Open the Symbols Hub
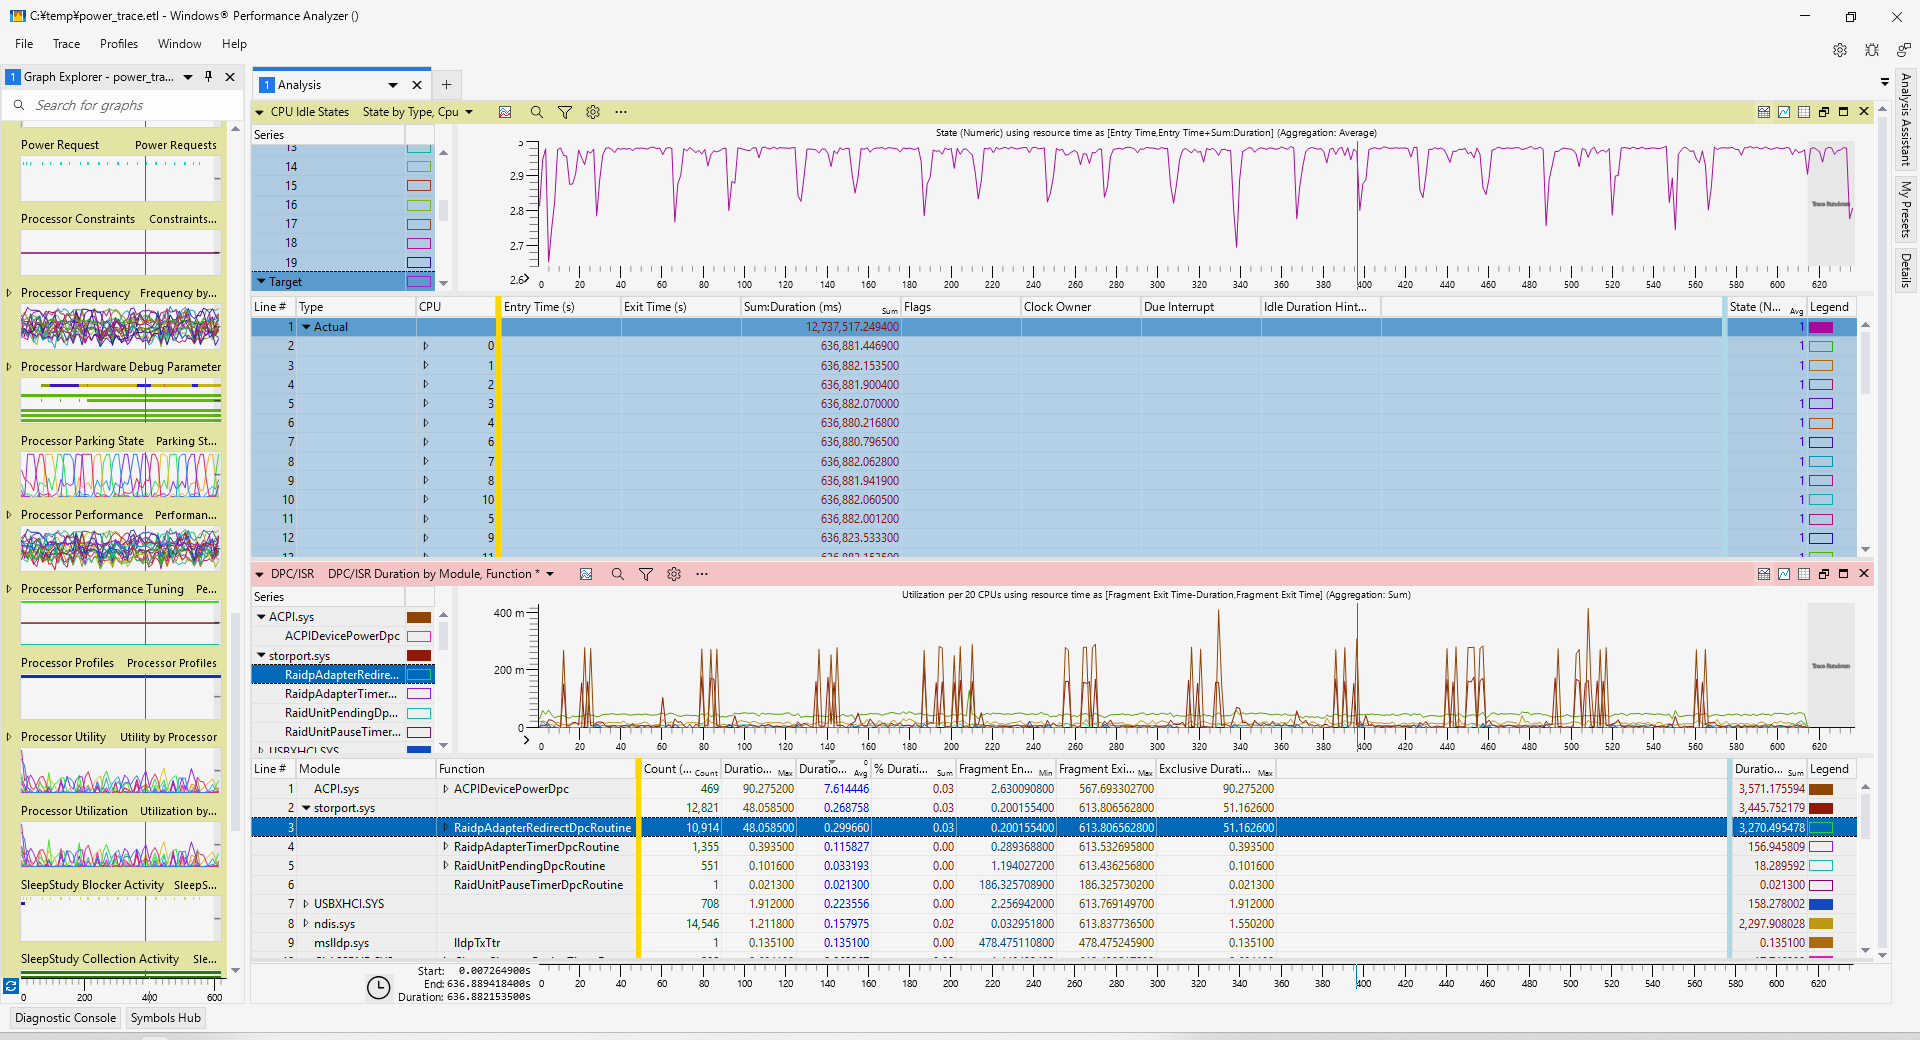The height and width of the screenshot is (1040, 1920). click(165, 1018)
